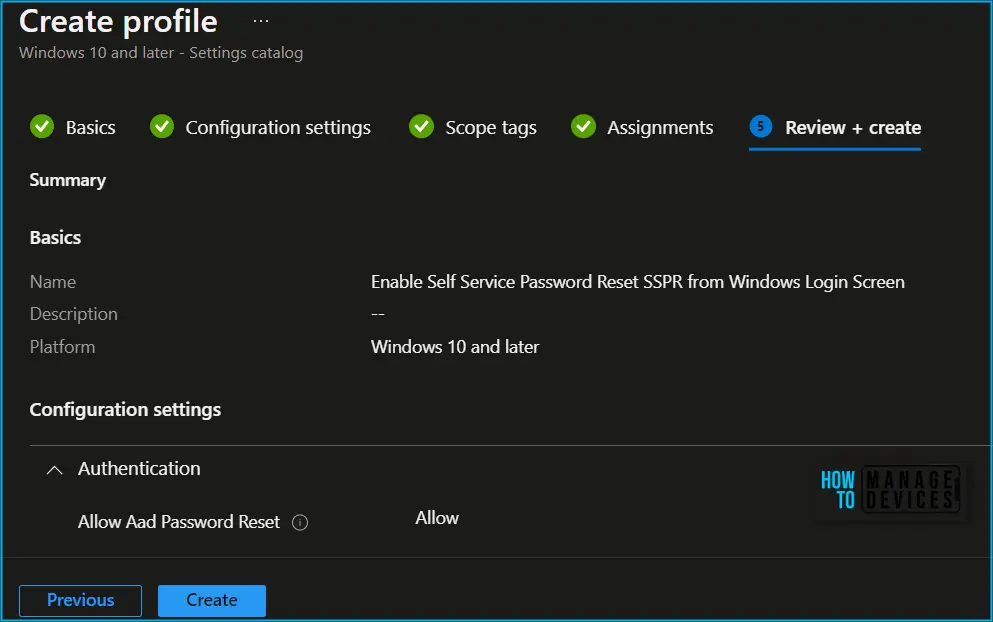The width and height of the screenshot is (993, 622).
Task: Click the Previous button
Action: (x=80, y=600)
